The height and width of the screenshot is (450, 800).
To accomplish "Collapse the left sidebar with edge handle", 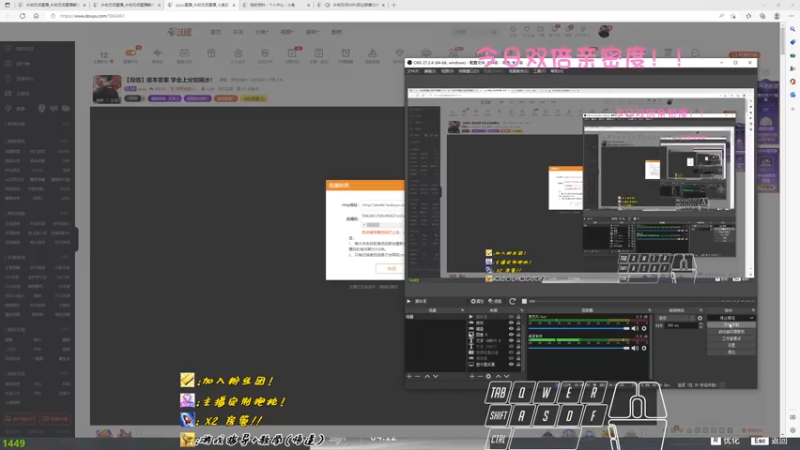I will [x=77, y=238].
